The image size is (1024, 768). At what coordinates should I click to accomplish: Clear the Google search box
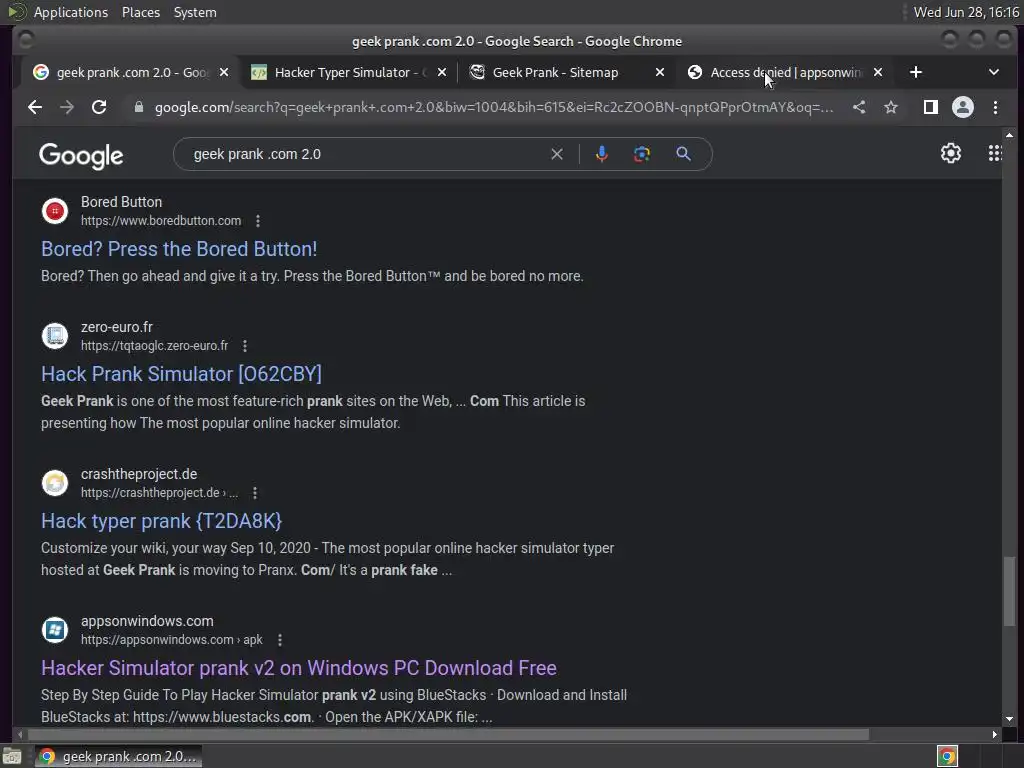tap(556, 154)
